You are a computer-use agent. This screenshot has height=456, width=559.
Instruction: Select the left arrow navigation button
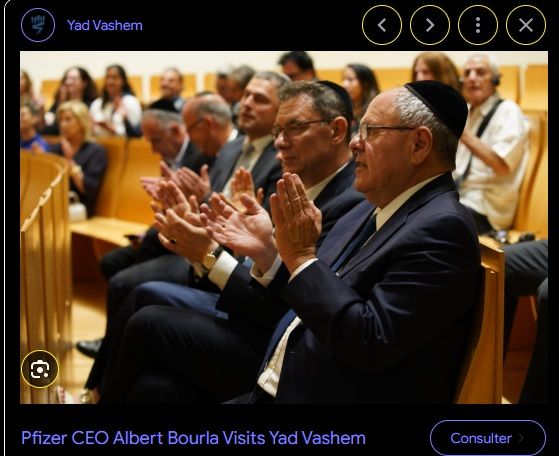tap(382, 25)
